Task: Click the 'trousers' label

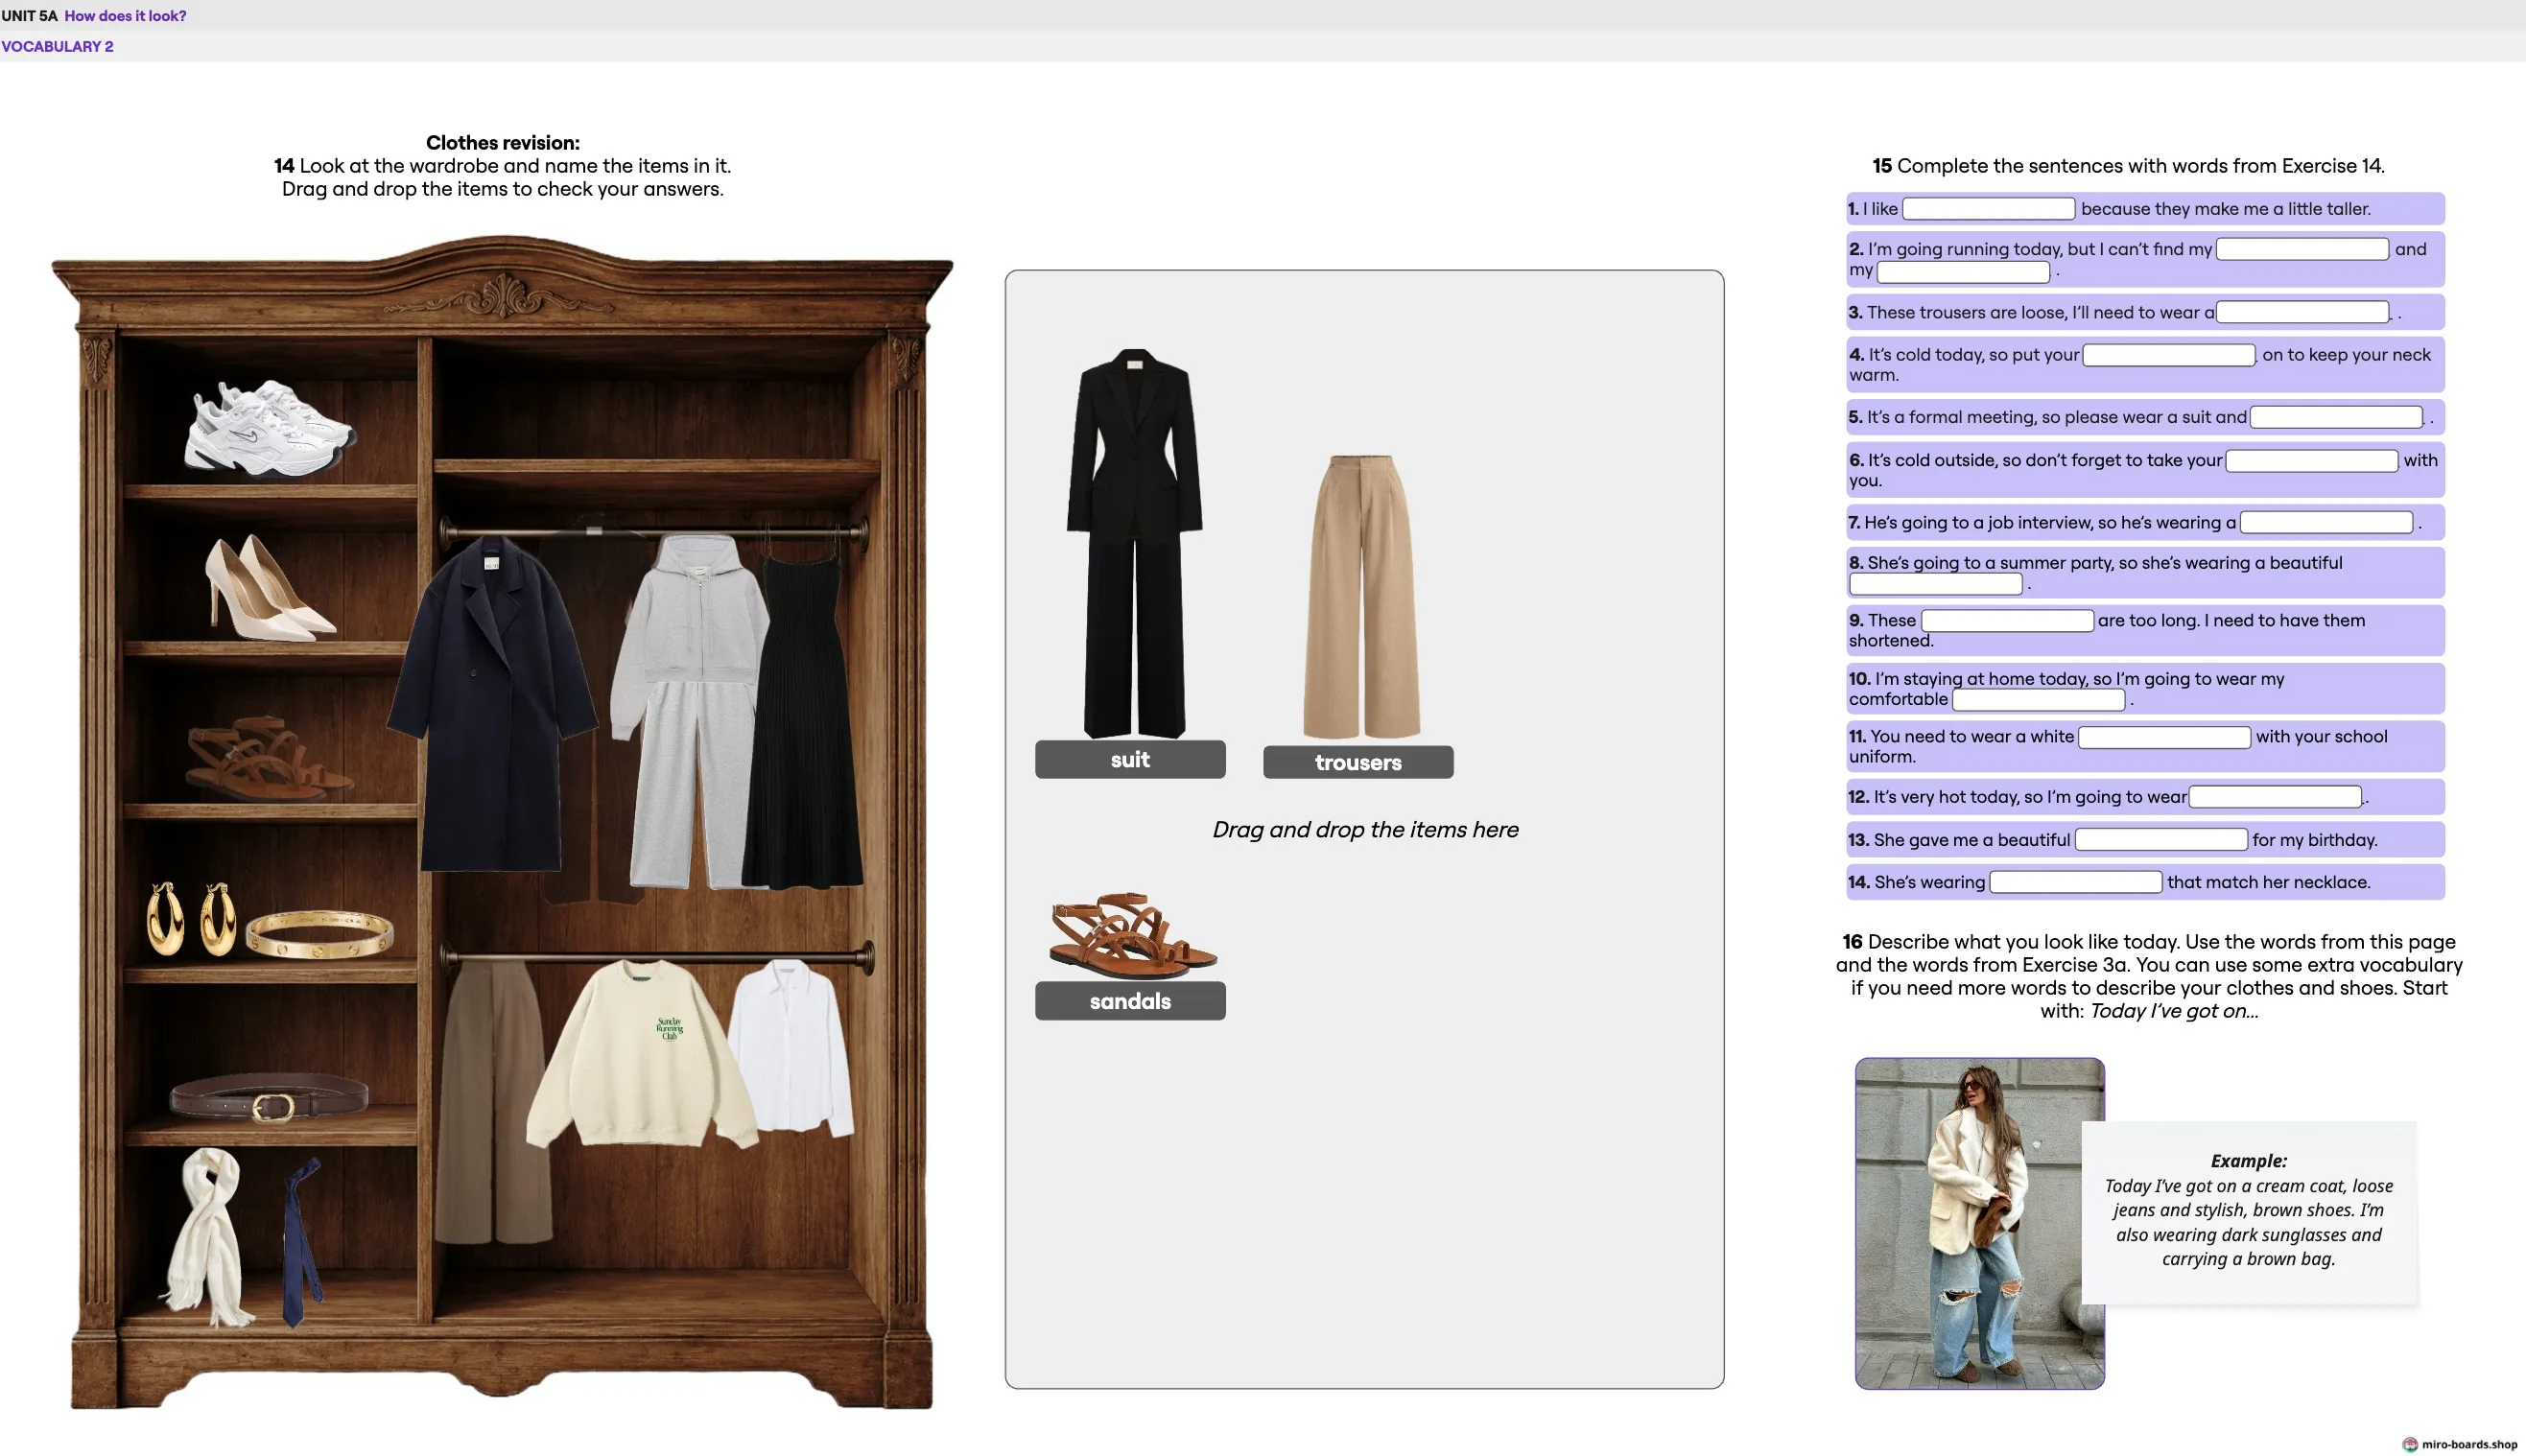Action: (1358, 763)
